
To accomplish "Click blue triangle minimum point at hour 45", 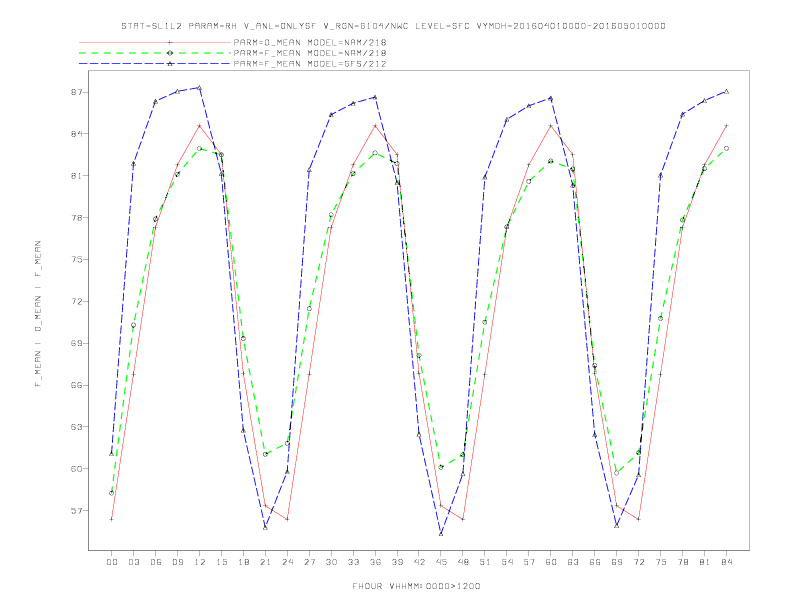I will (x=441, y=534).
